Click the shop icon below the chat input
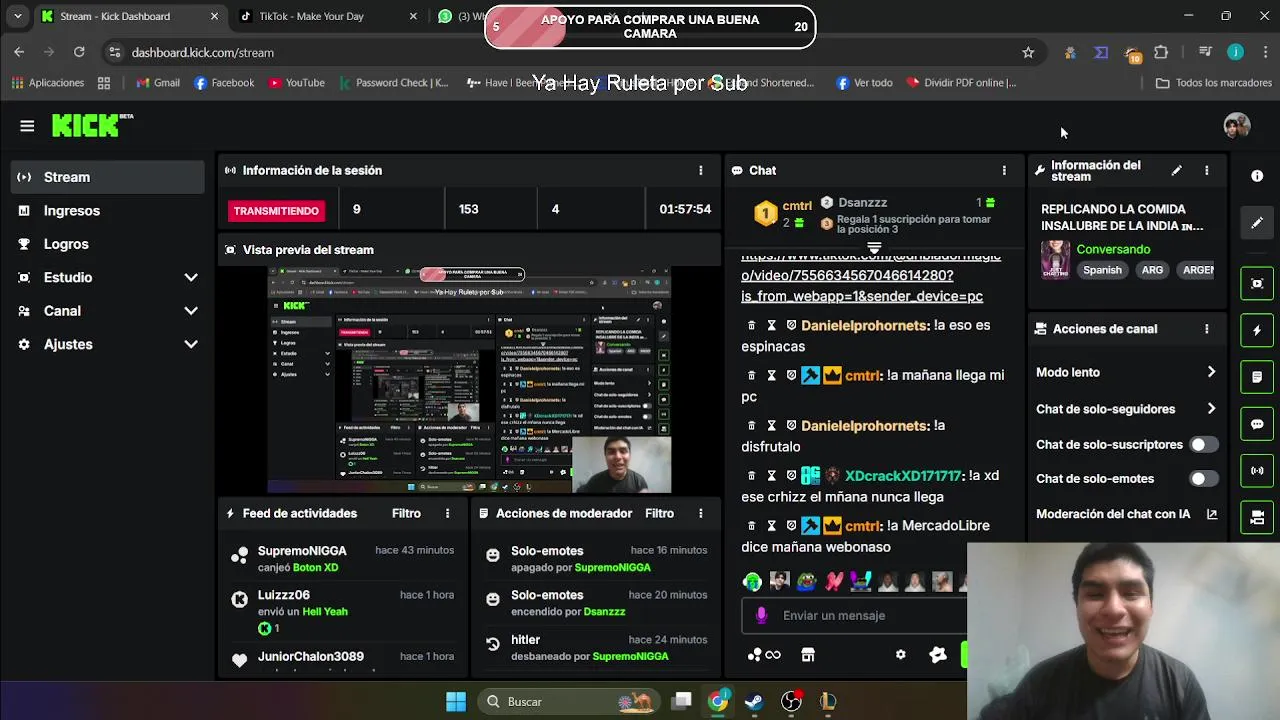1280x720 pixels. click(x=808, y=655)
